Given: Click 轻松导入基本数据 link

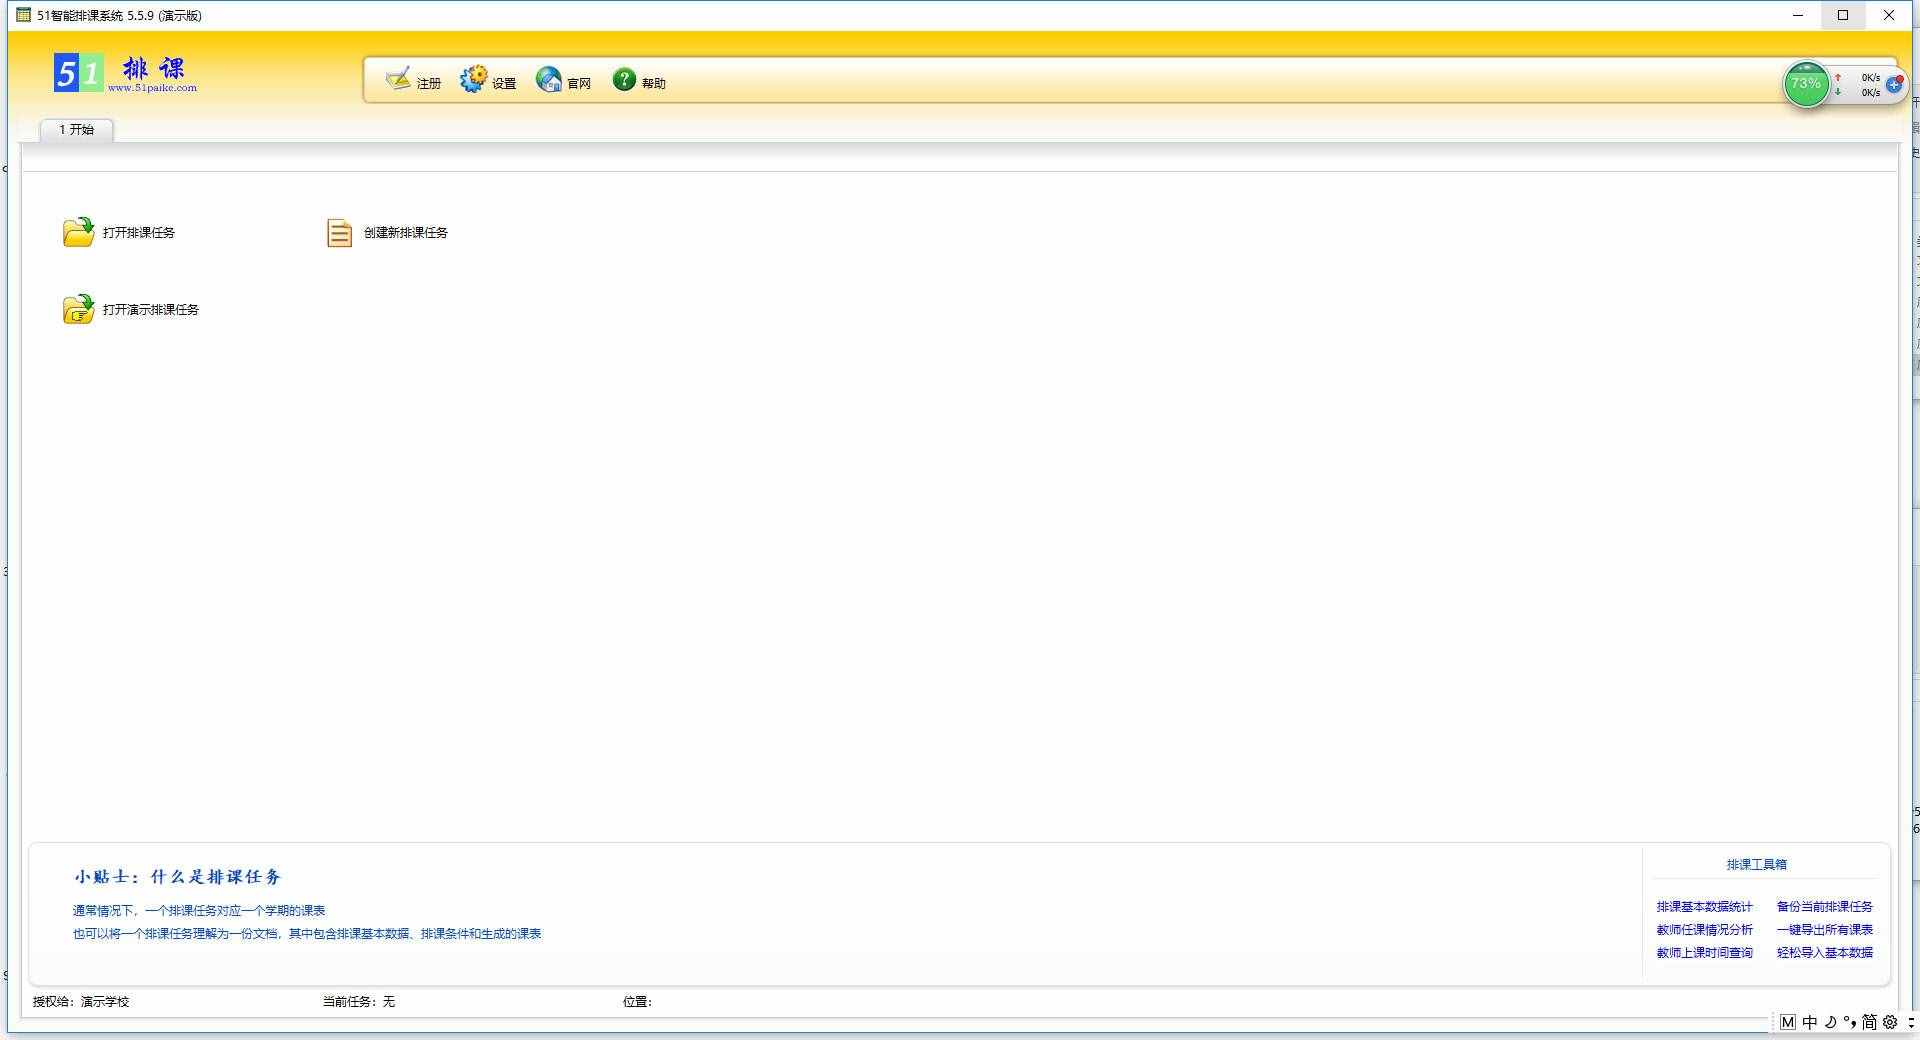Looking at the screenshot, I should pos(1824,953).
